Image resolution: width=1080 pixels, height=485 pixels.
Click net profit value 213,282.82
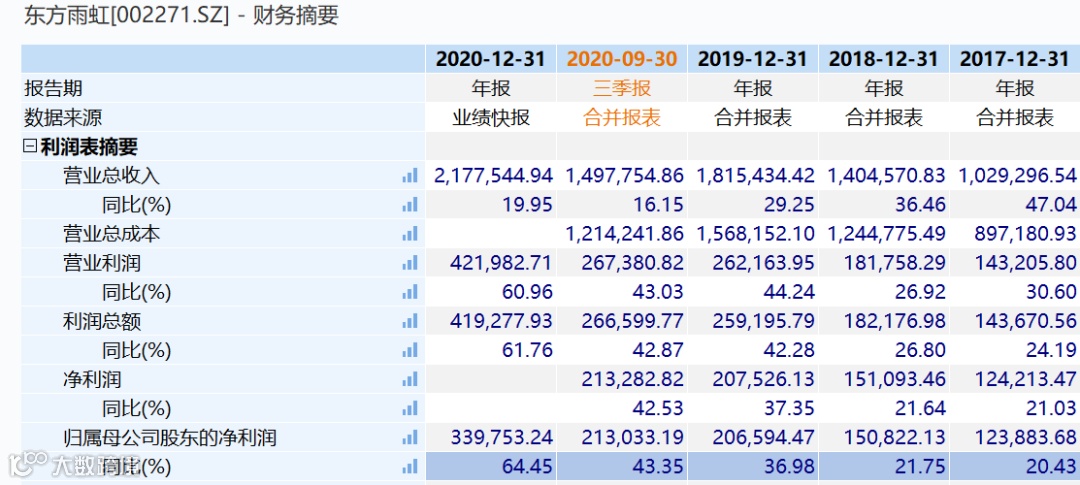tap(632, 379)
